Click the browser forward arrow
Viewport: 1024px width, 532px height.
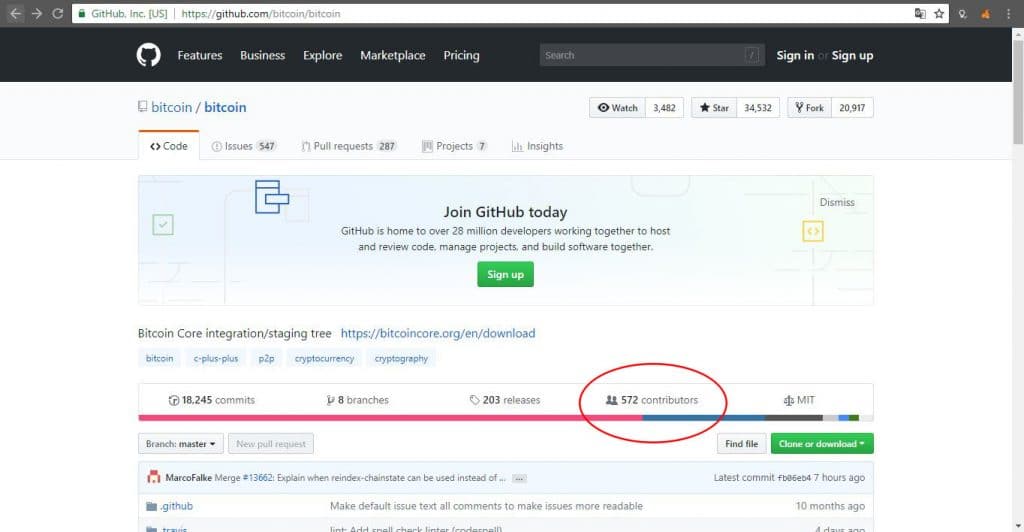pos(37,13)
